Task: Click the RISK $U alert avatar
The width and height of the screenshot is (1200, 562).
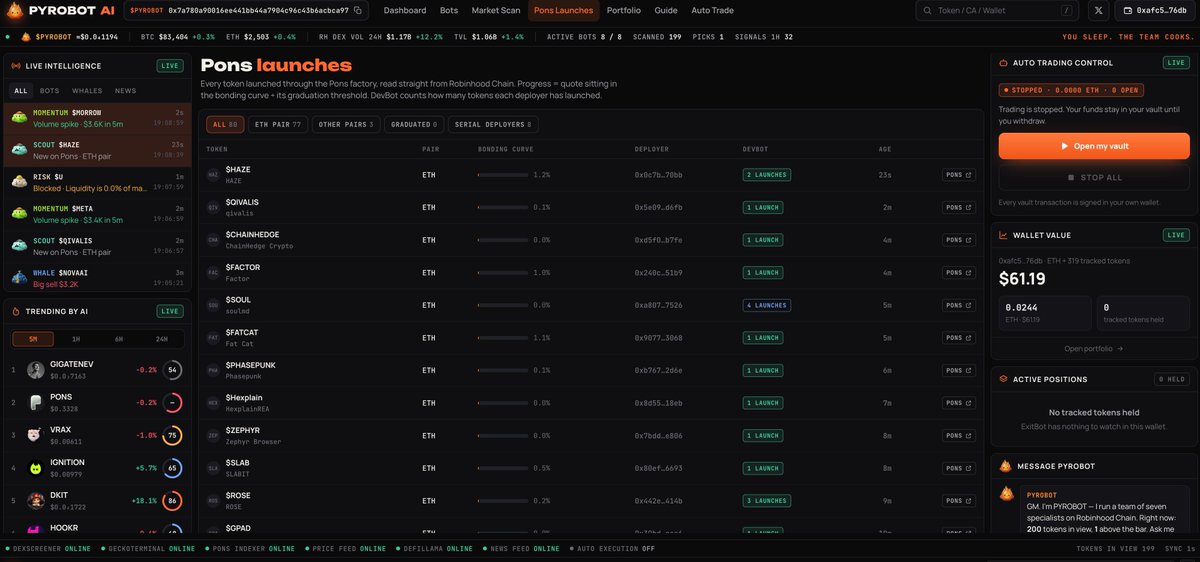Action: coord(19,181)
